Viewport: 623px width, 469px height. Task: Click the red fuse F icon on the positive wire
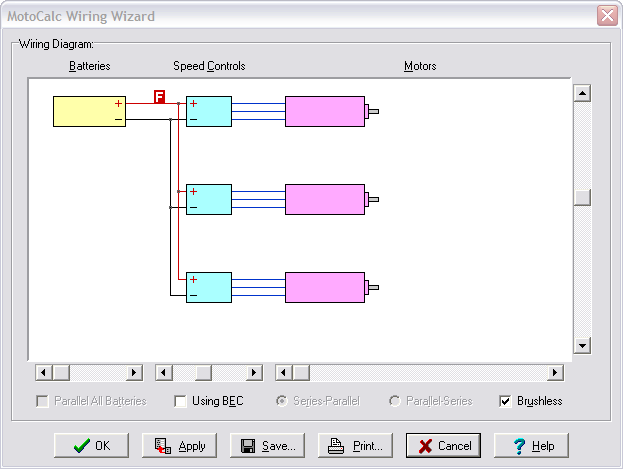click(159, 97)
